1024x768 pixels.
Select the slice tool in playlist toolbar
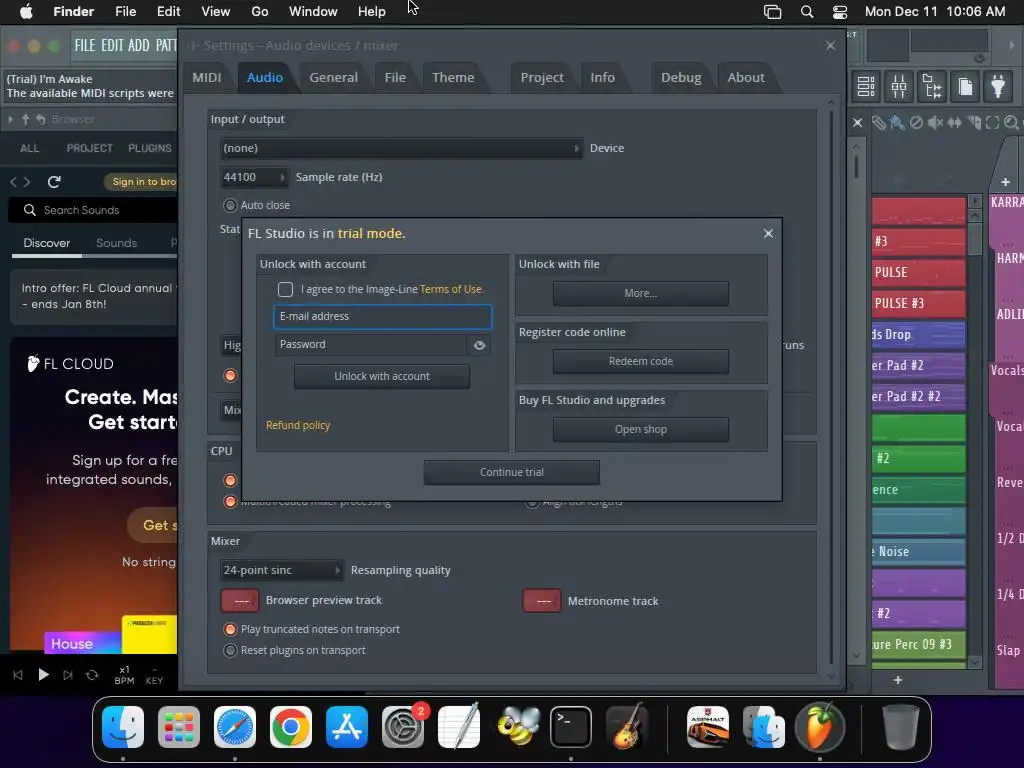pyautogui.click(x=974, y=122)
